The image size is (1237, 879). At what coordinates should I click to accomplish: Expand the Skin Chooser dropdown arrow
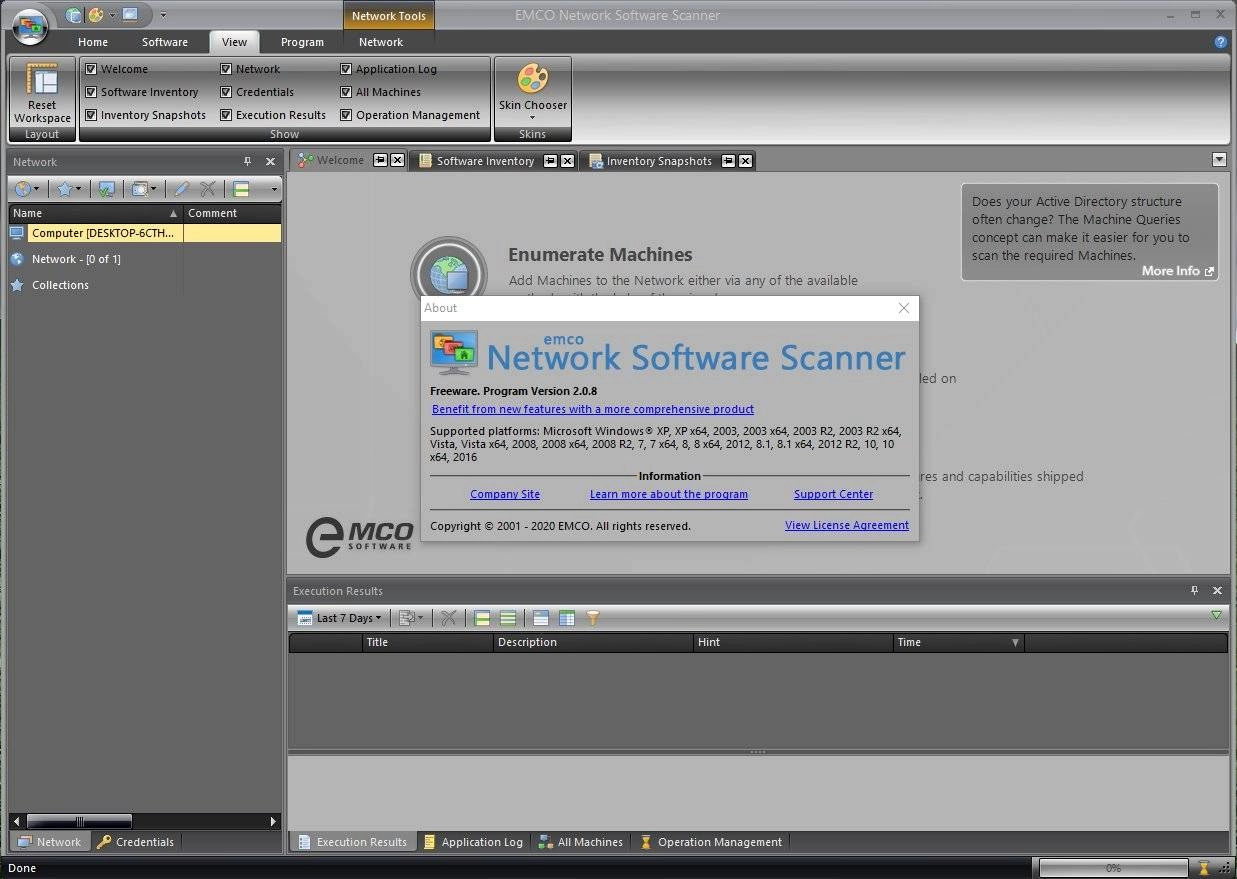tap(532, 118)
